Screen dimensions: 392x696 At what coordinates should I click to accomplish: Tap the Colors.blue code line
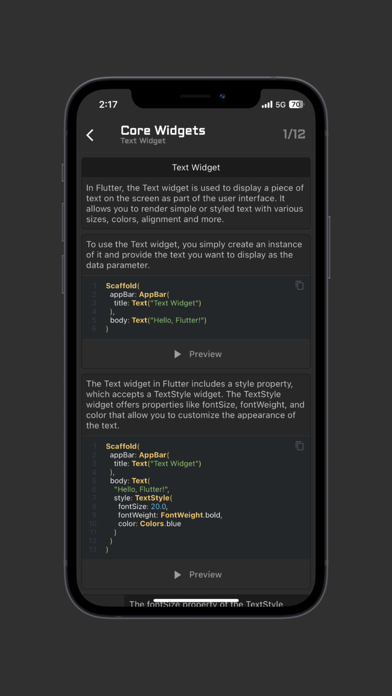150,524
